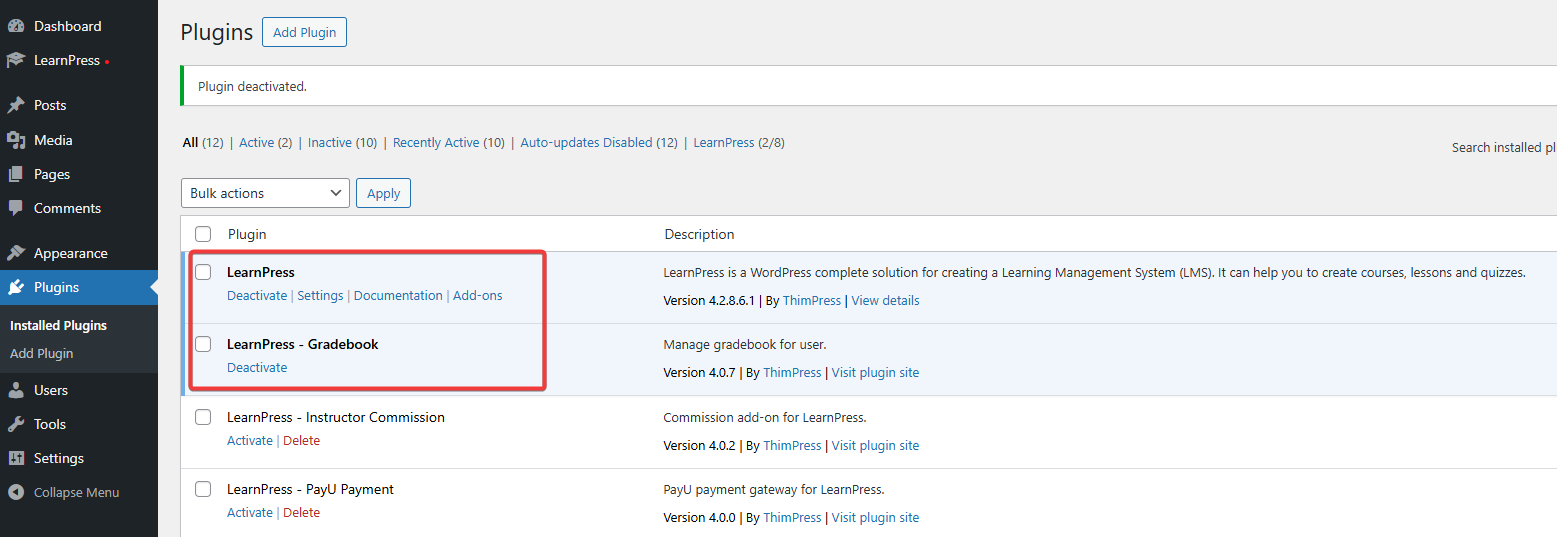Click the Collapse Menu label

click(76, 492)
